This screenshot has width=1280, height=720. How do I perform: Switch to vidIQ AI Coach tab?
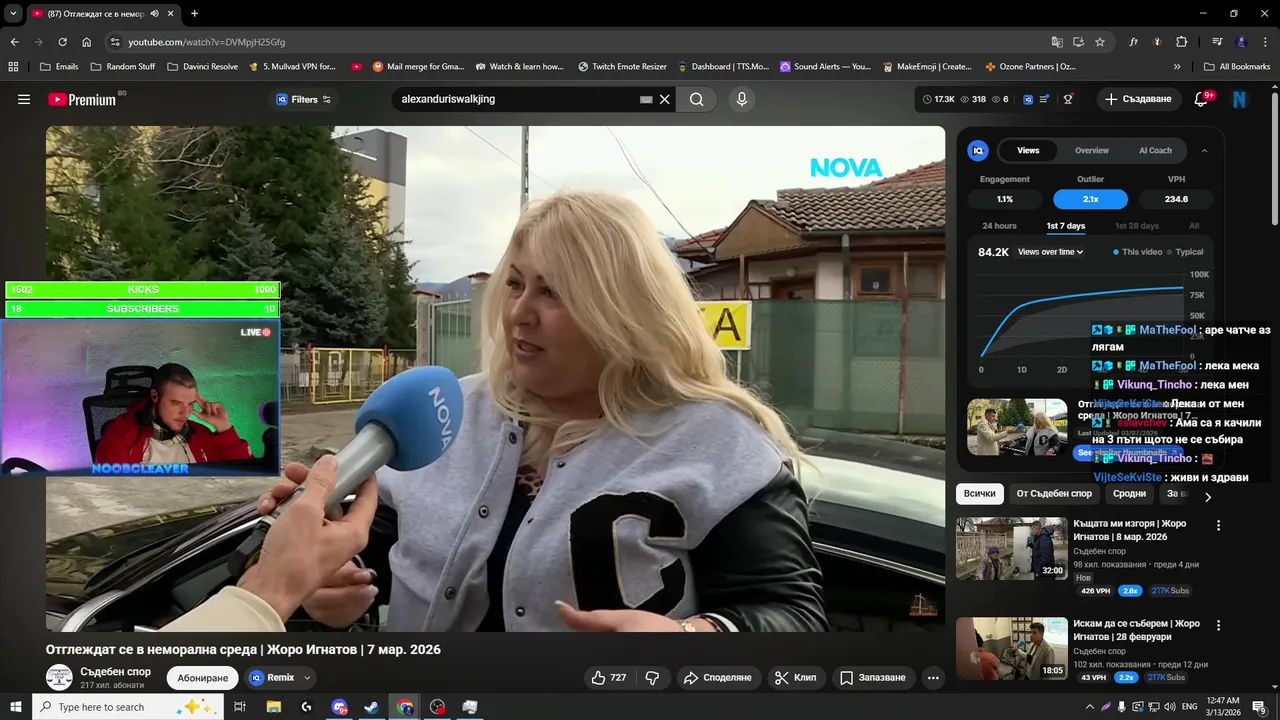click(1155, 150)
